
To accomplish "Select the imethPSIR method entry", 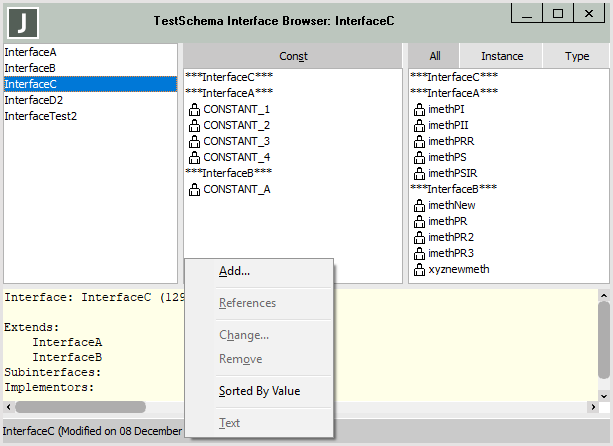I will pos(452,173).
